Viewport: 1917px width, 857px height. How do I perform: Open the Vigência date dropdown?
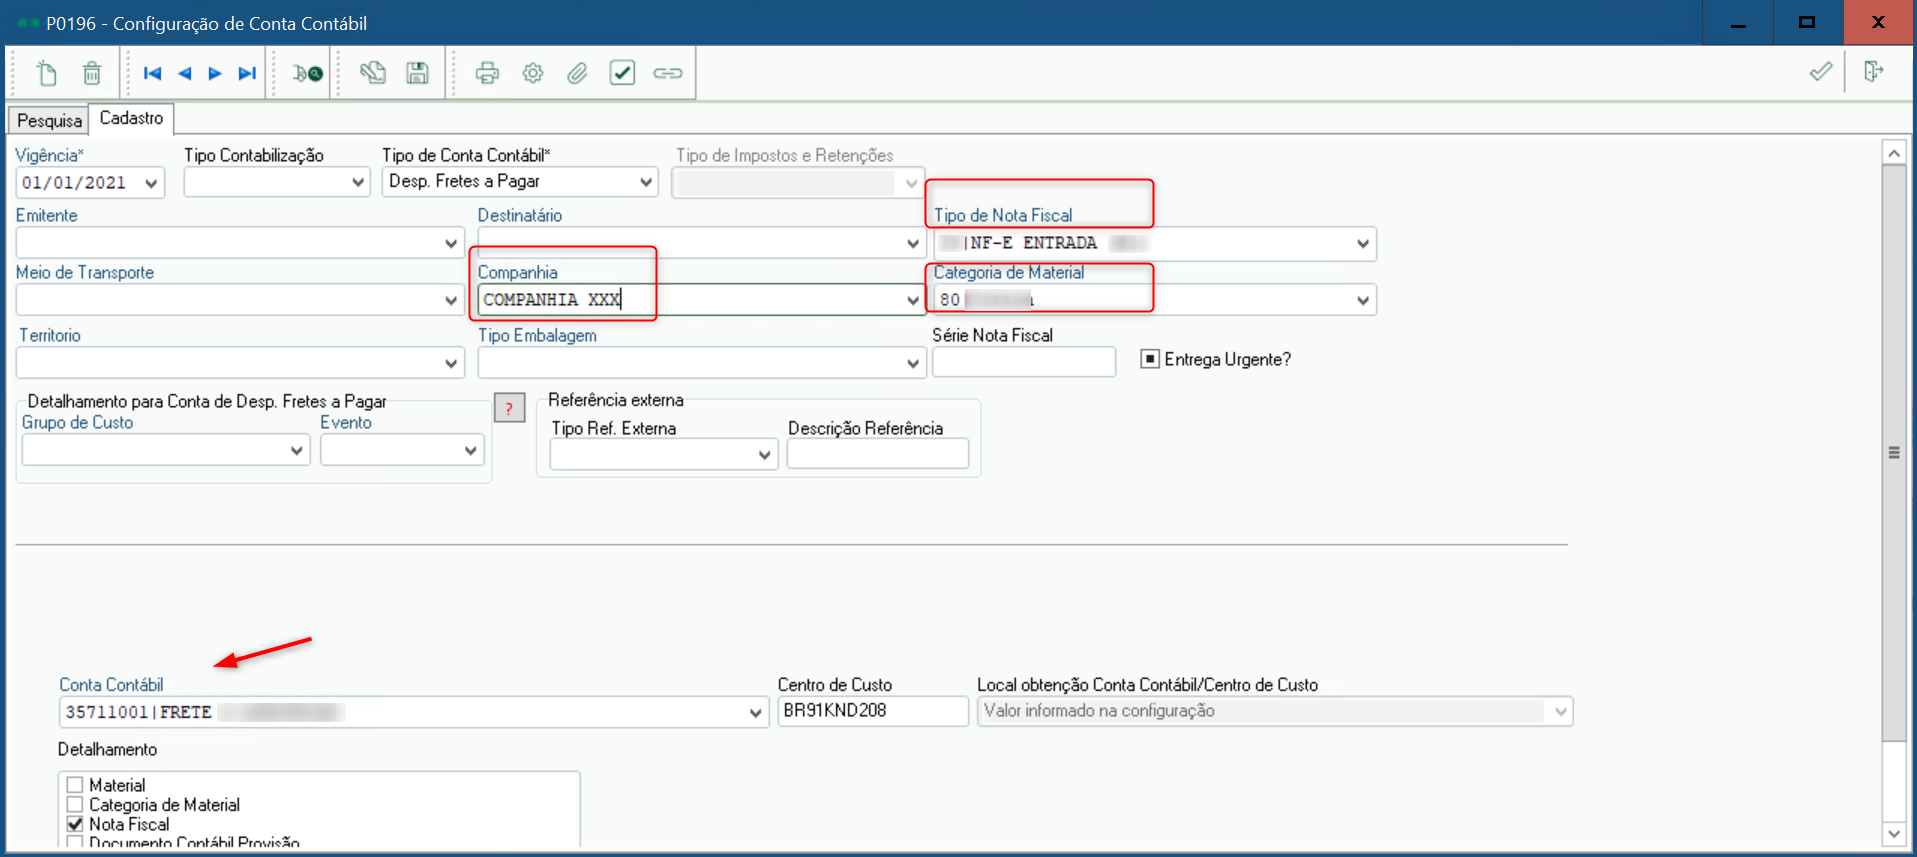point(151,183)
